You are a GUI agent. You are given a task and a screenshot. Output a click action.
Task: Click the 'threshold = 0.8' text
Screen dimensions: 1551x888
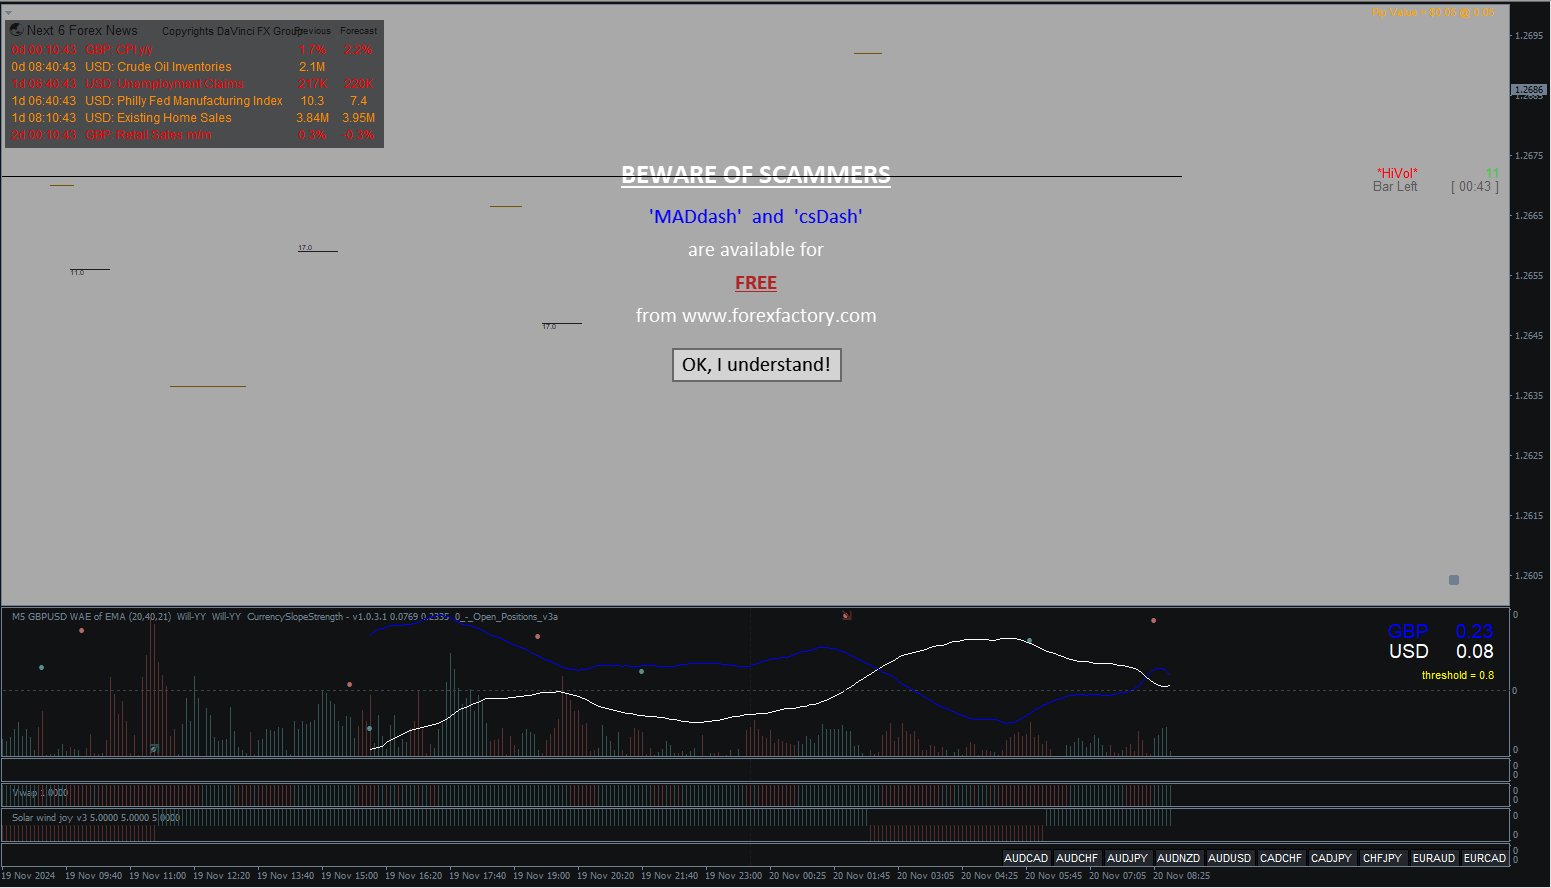tap(1458, 676)
